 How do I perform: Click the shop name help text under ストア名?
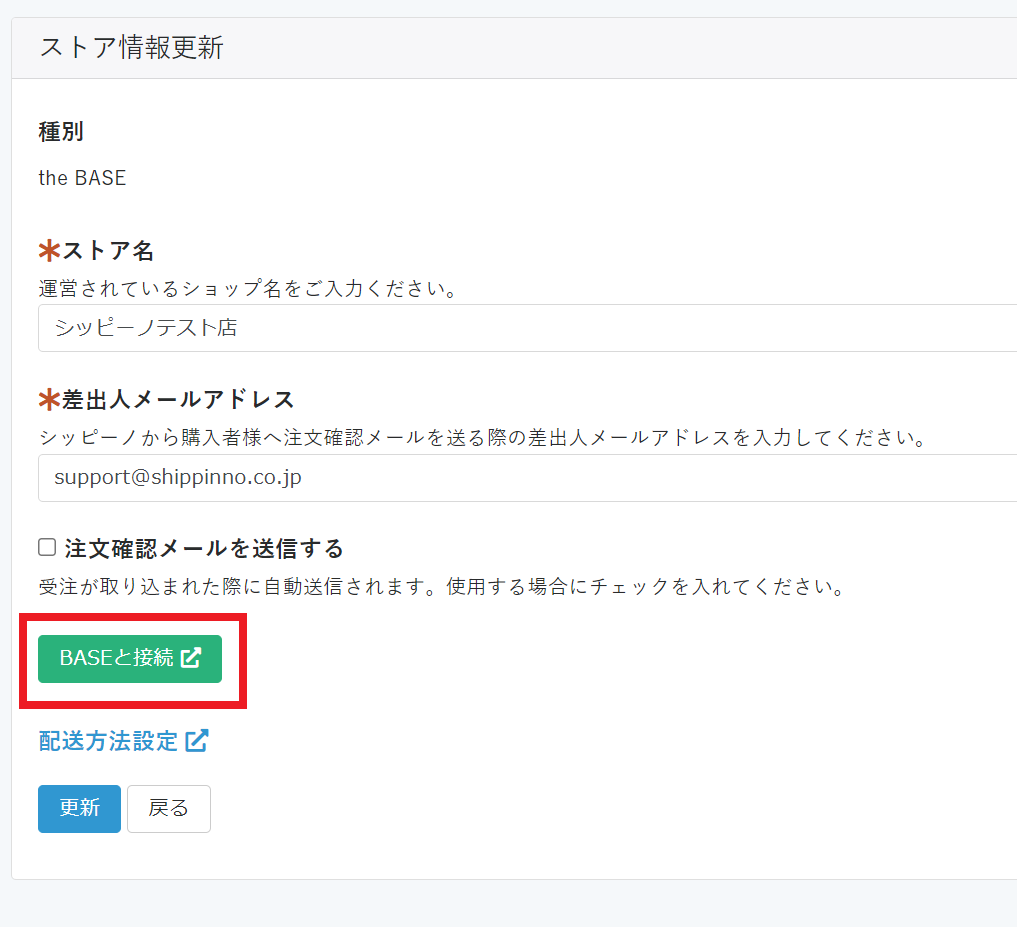(248, 289)
